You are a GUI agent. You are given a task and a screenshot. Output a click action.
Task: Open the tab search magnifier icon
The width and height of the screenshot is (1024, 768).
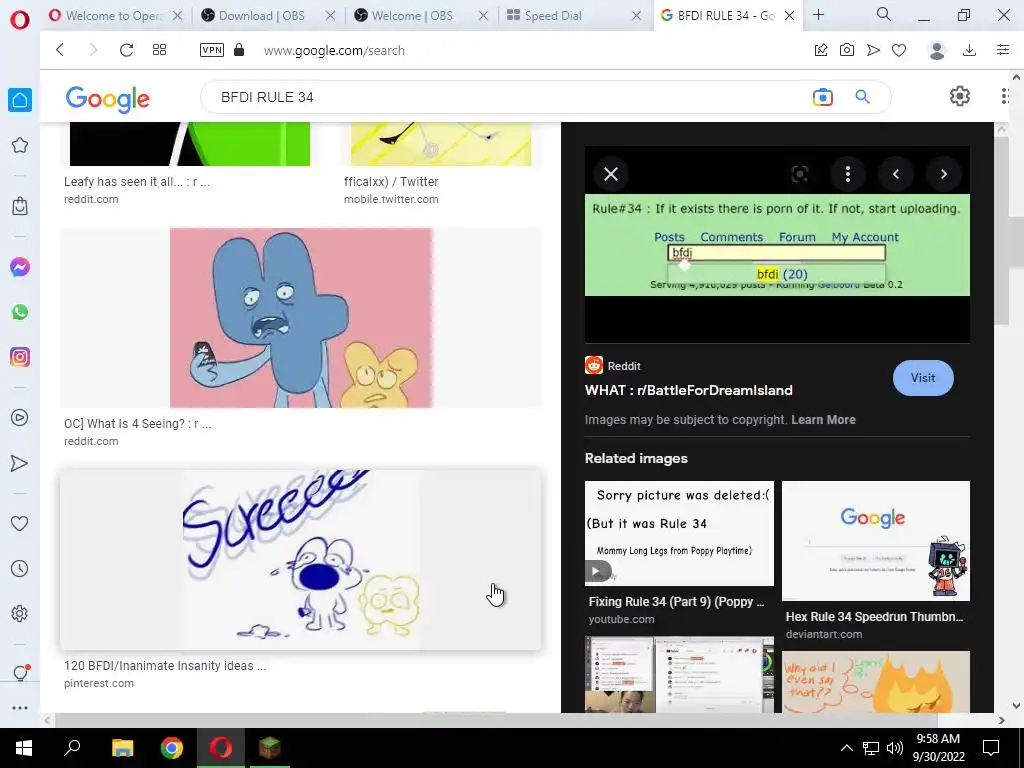pyautogui.click(x=884, y=14)
